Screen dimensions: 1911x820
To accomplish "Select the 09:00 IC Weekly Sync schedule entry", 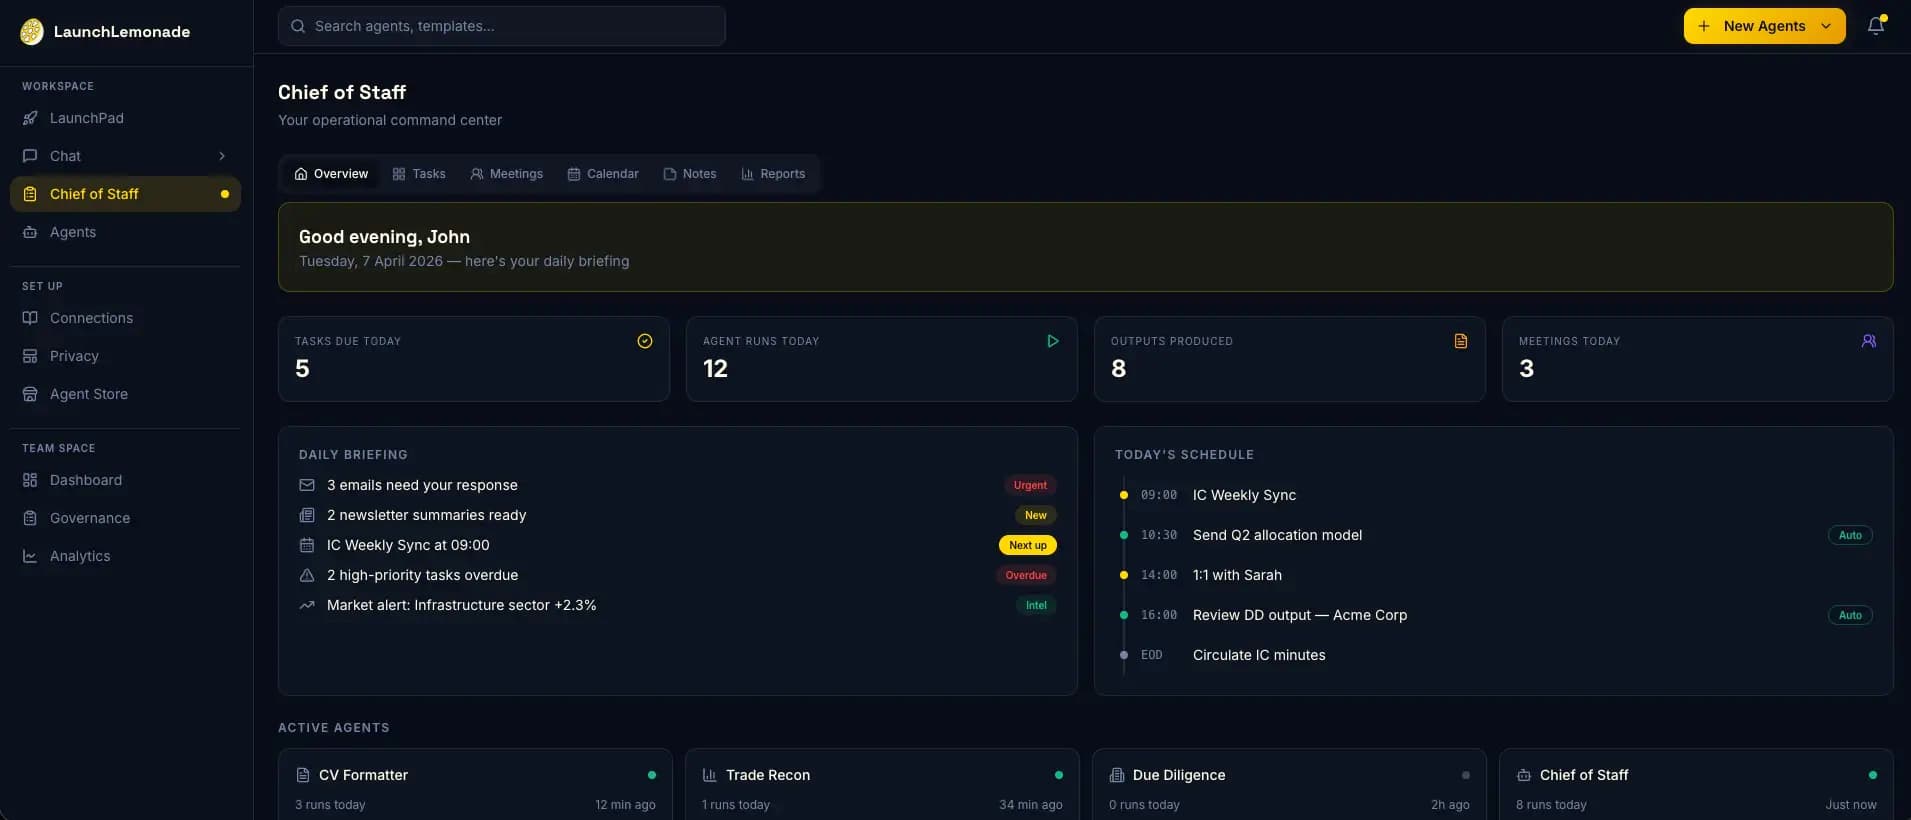I will pyautogui.click(x=1495, y=495).
